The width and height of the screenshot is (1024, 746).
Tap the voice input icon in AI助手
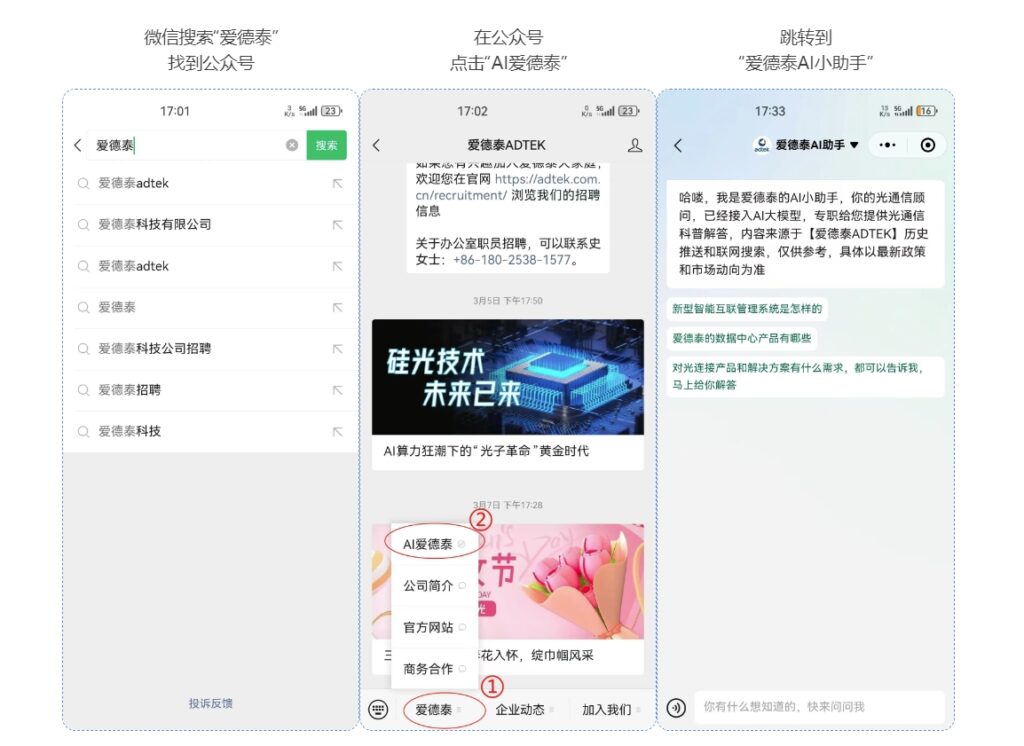coord(677,707)
